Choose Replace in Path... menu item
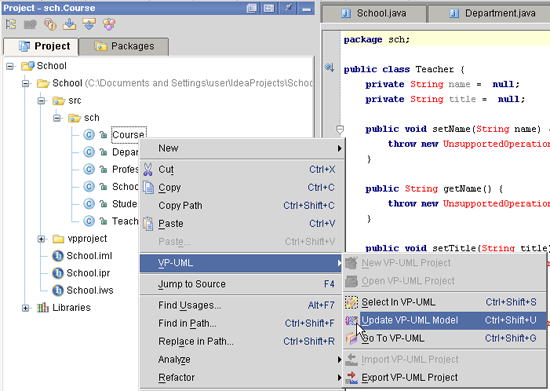Viewport: 550px width, 391px height. (x=241, y=342)
